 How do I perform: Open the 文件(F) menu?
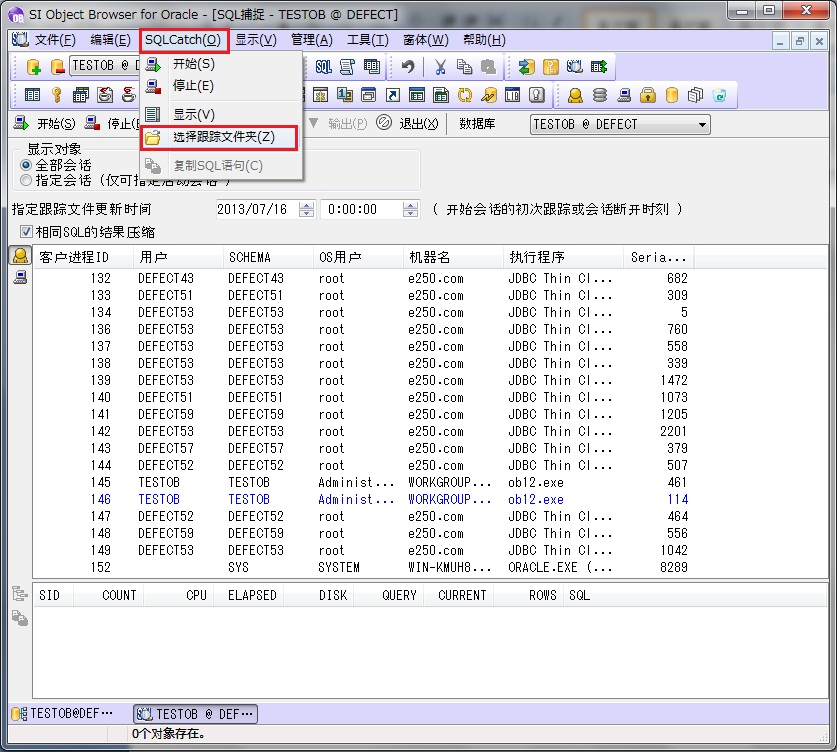click(x=54, y=40)
